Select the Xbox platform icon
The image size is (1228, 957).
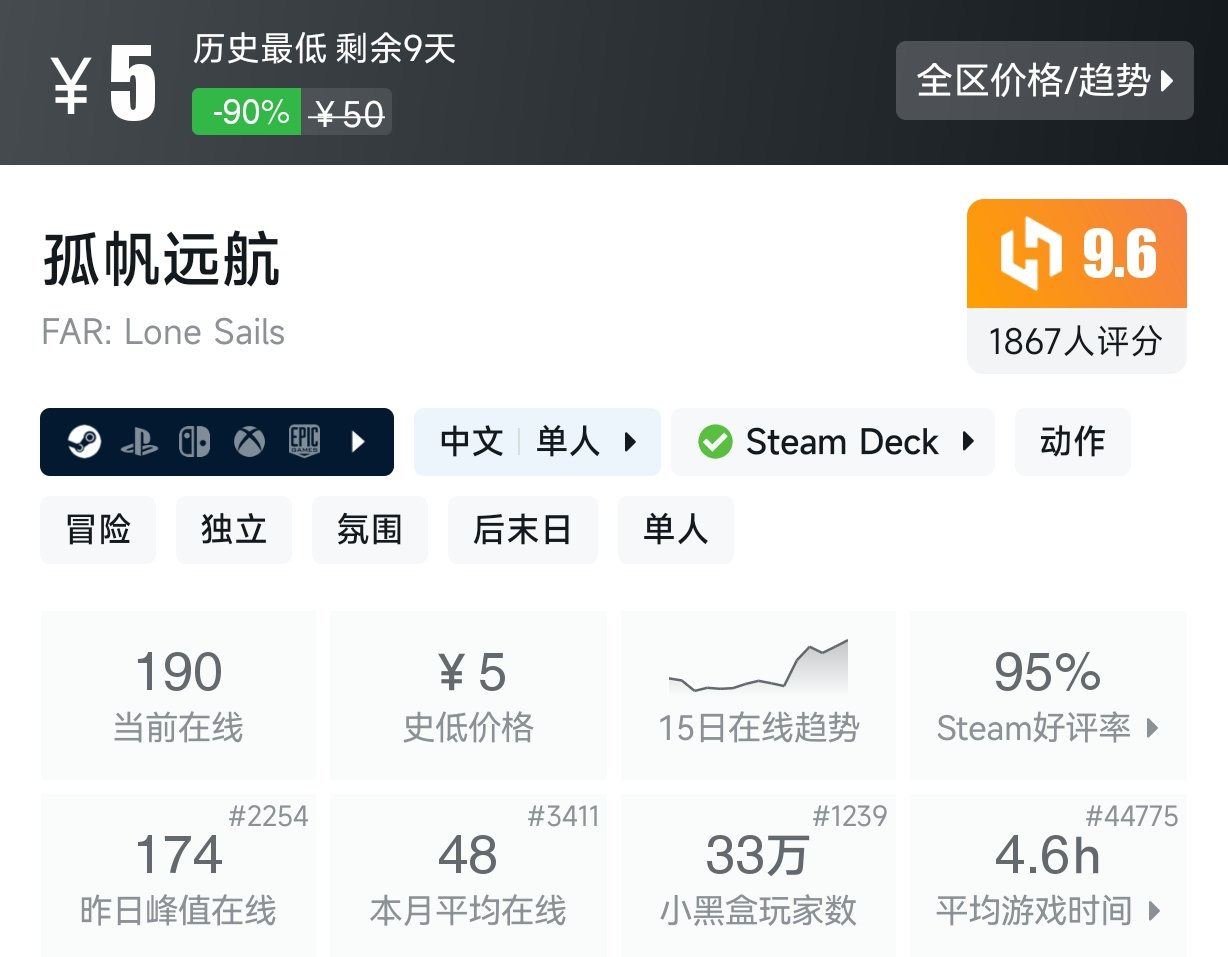click(x=248, y=441)
